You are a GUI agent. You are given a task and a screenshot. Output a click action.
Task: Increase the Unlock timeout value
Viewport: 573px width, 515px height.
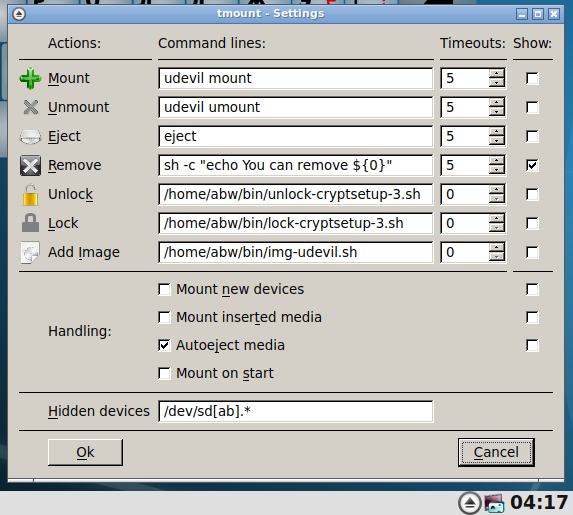tap(496, 190)
